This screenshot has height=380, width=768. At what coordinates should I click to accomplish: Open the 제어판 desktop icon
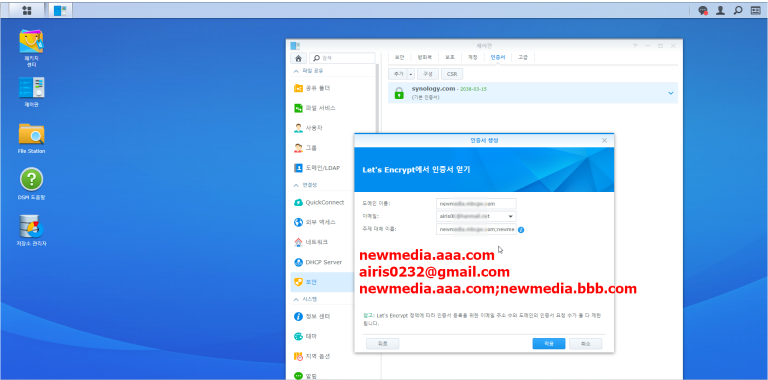pos(31,92)
